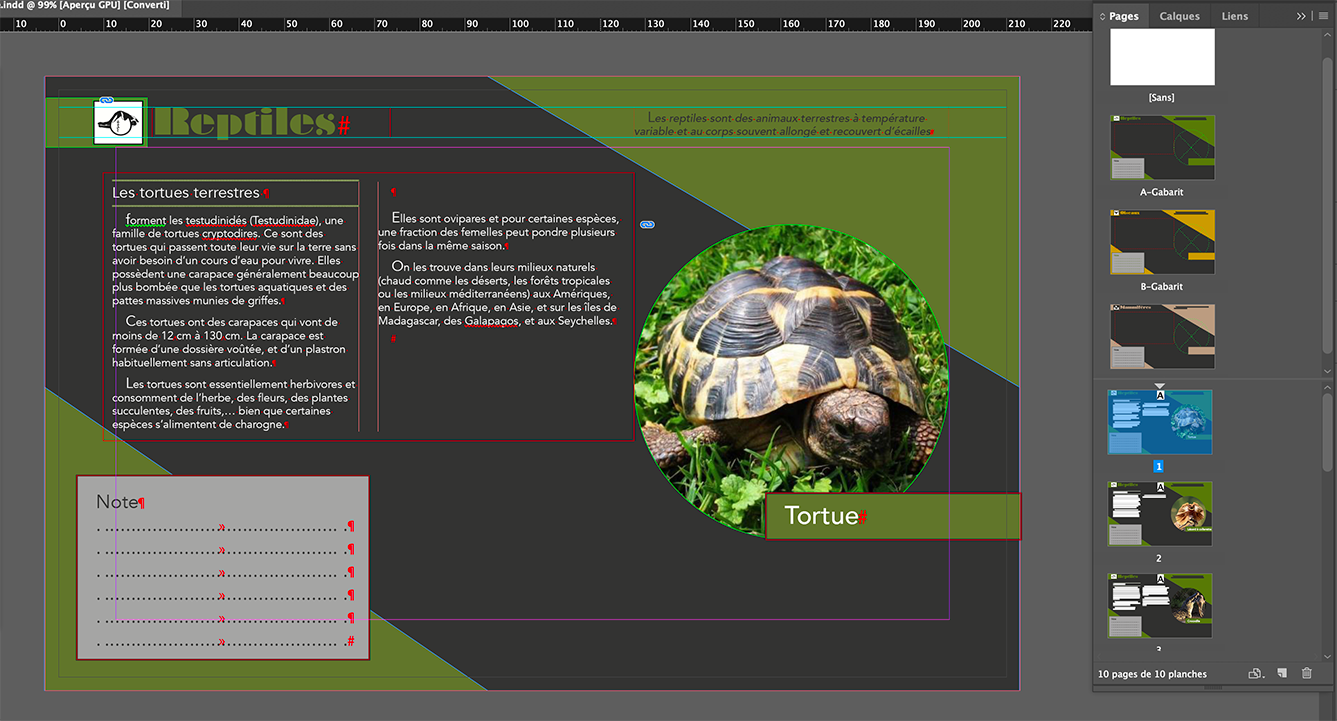Click the blue text thread icon on the canvas

pyautogui.click(x=647, y=224)
